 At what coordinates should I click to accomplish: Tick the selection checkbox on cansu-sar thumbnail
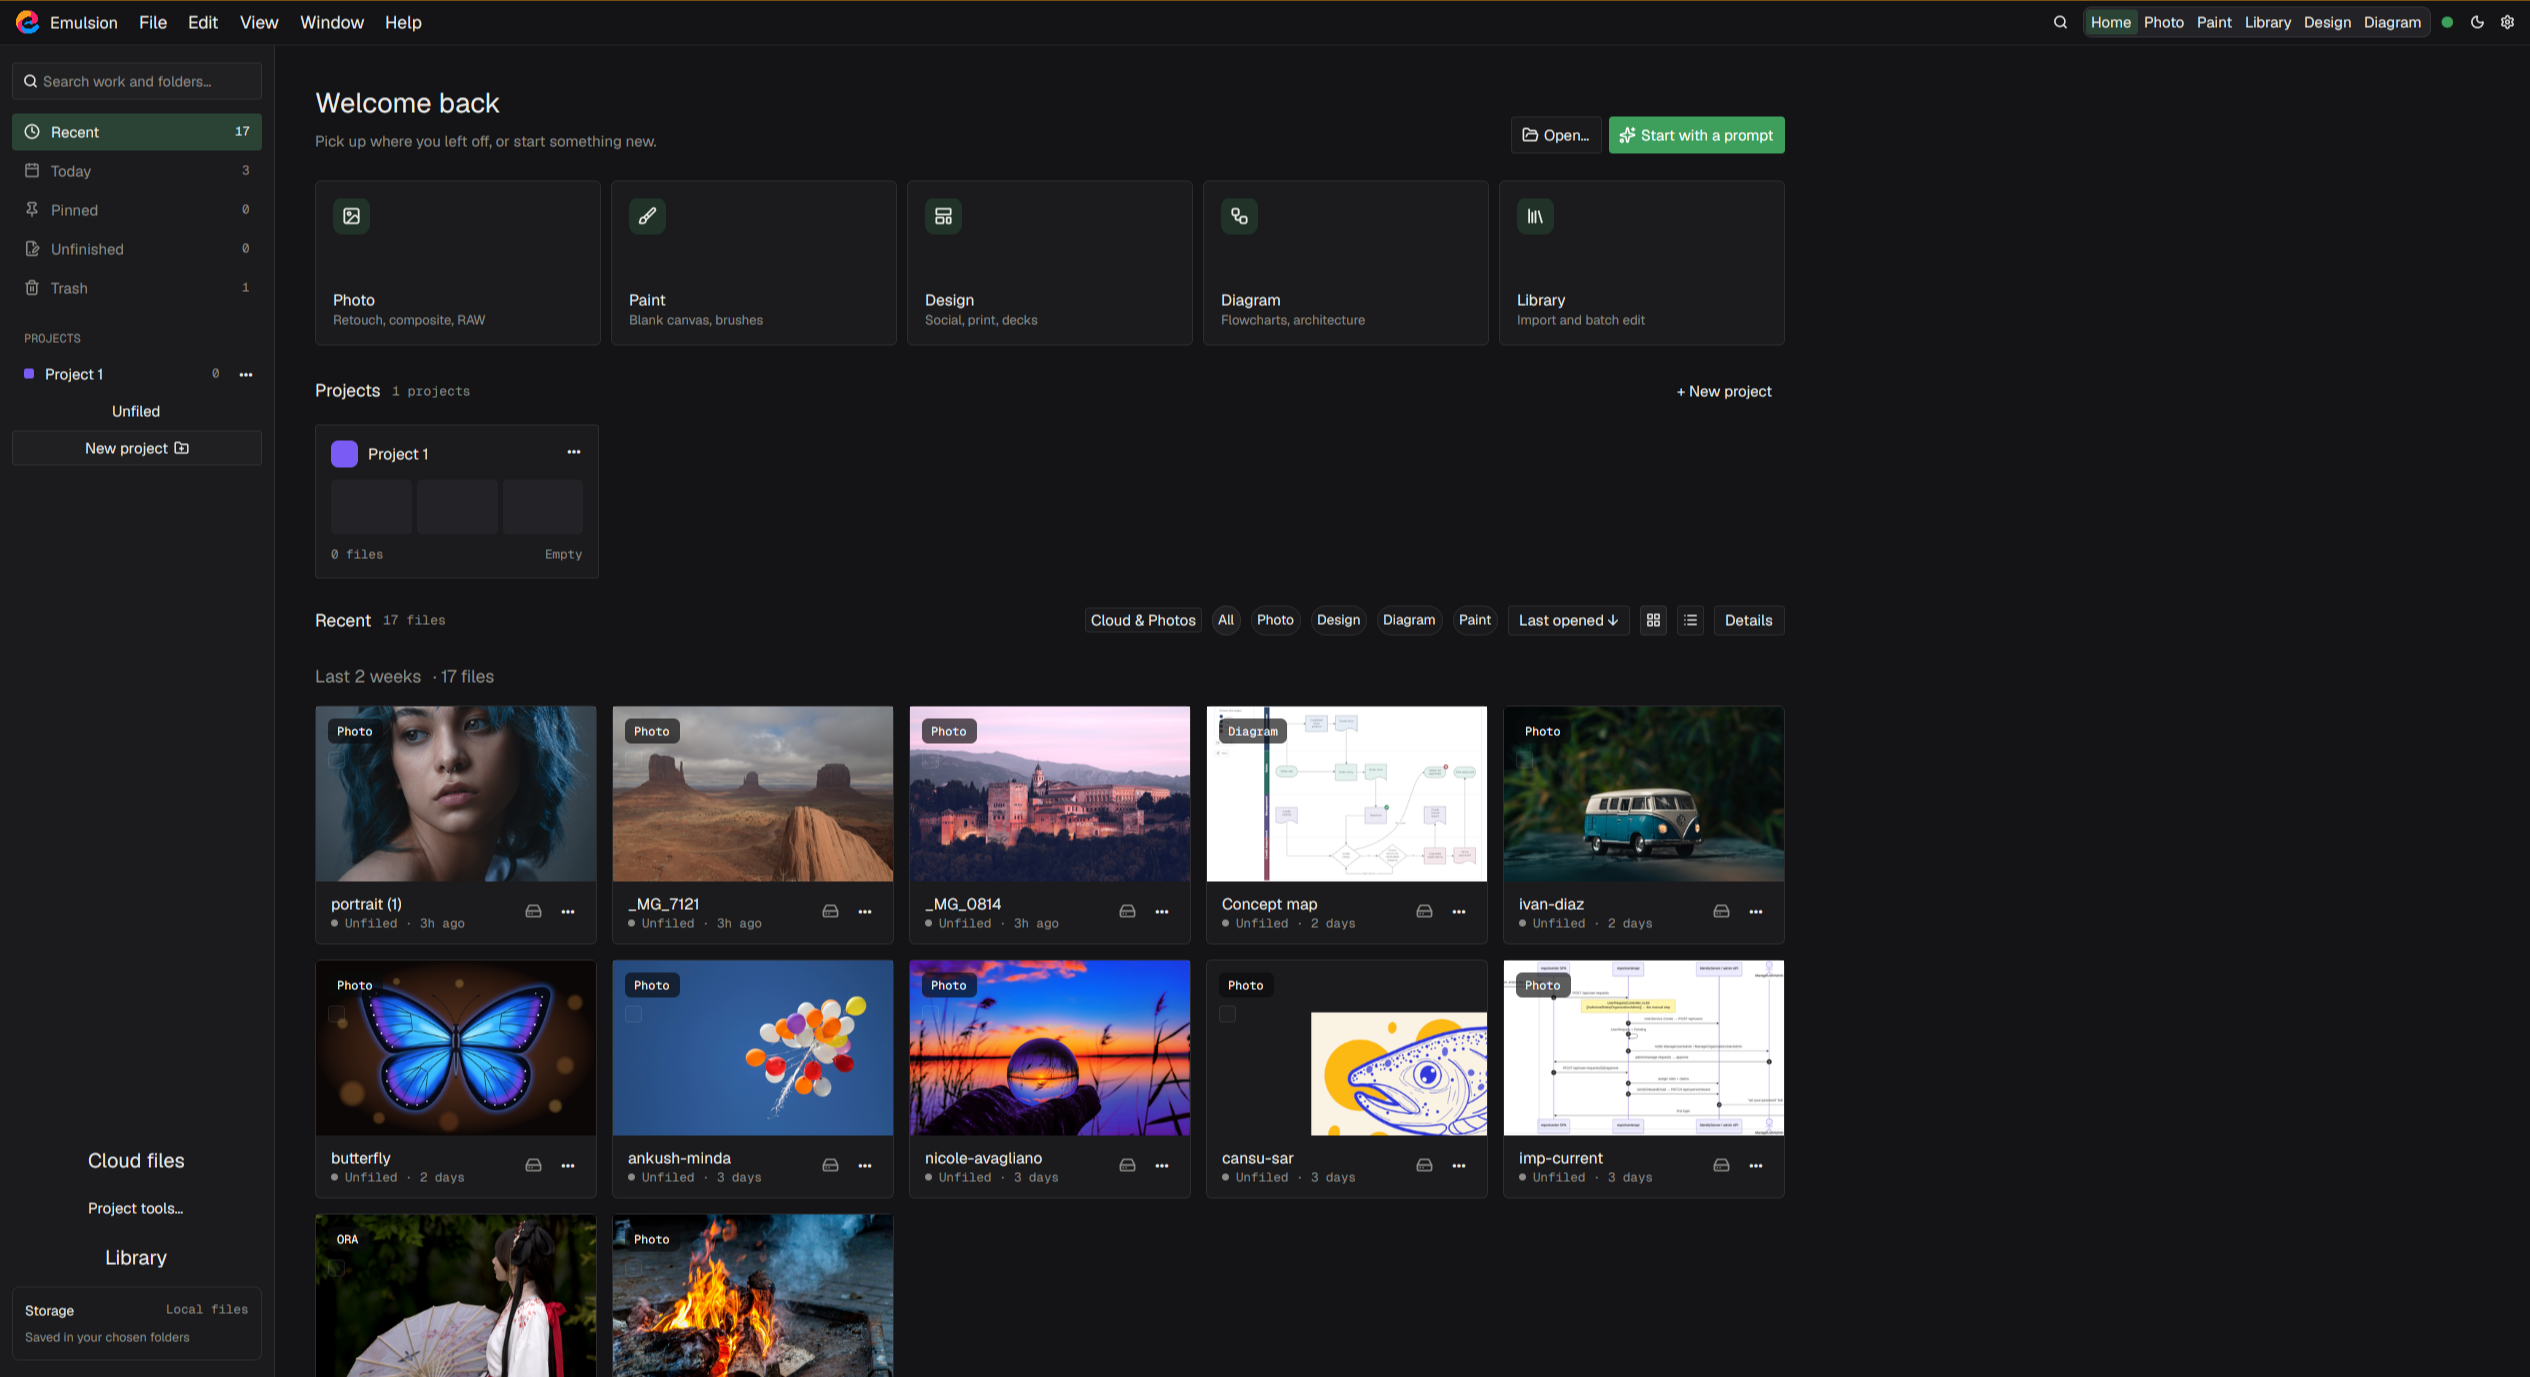coord(1227,1014)
